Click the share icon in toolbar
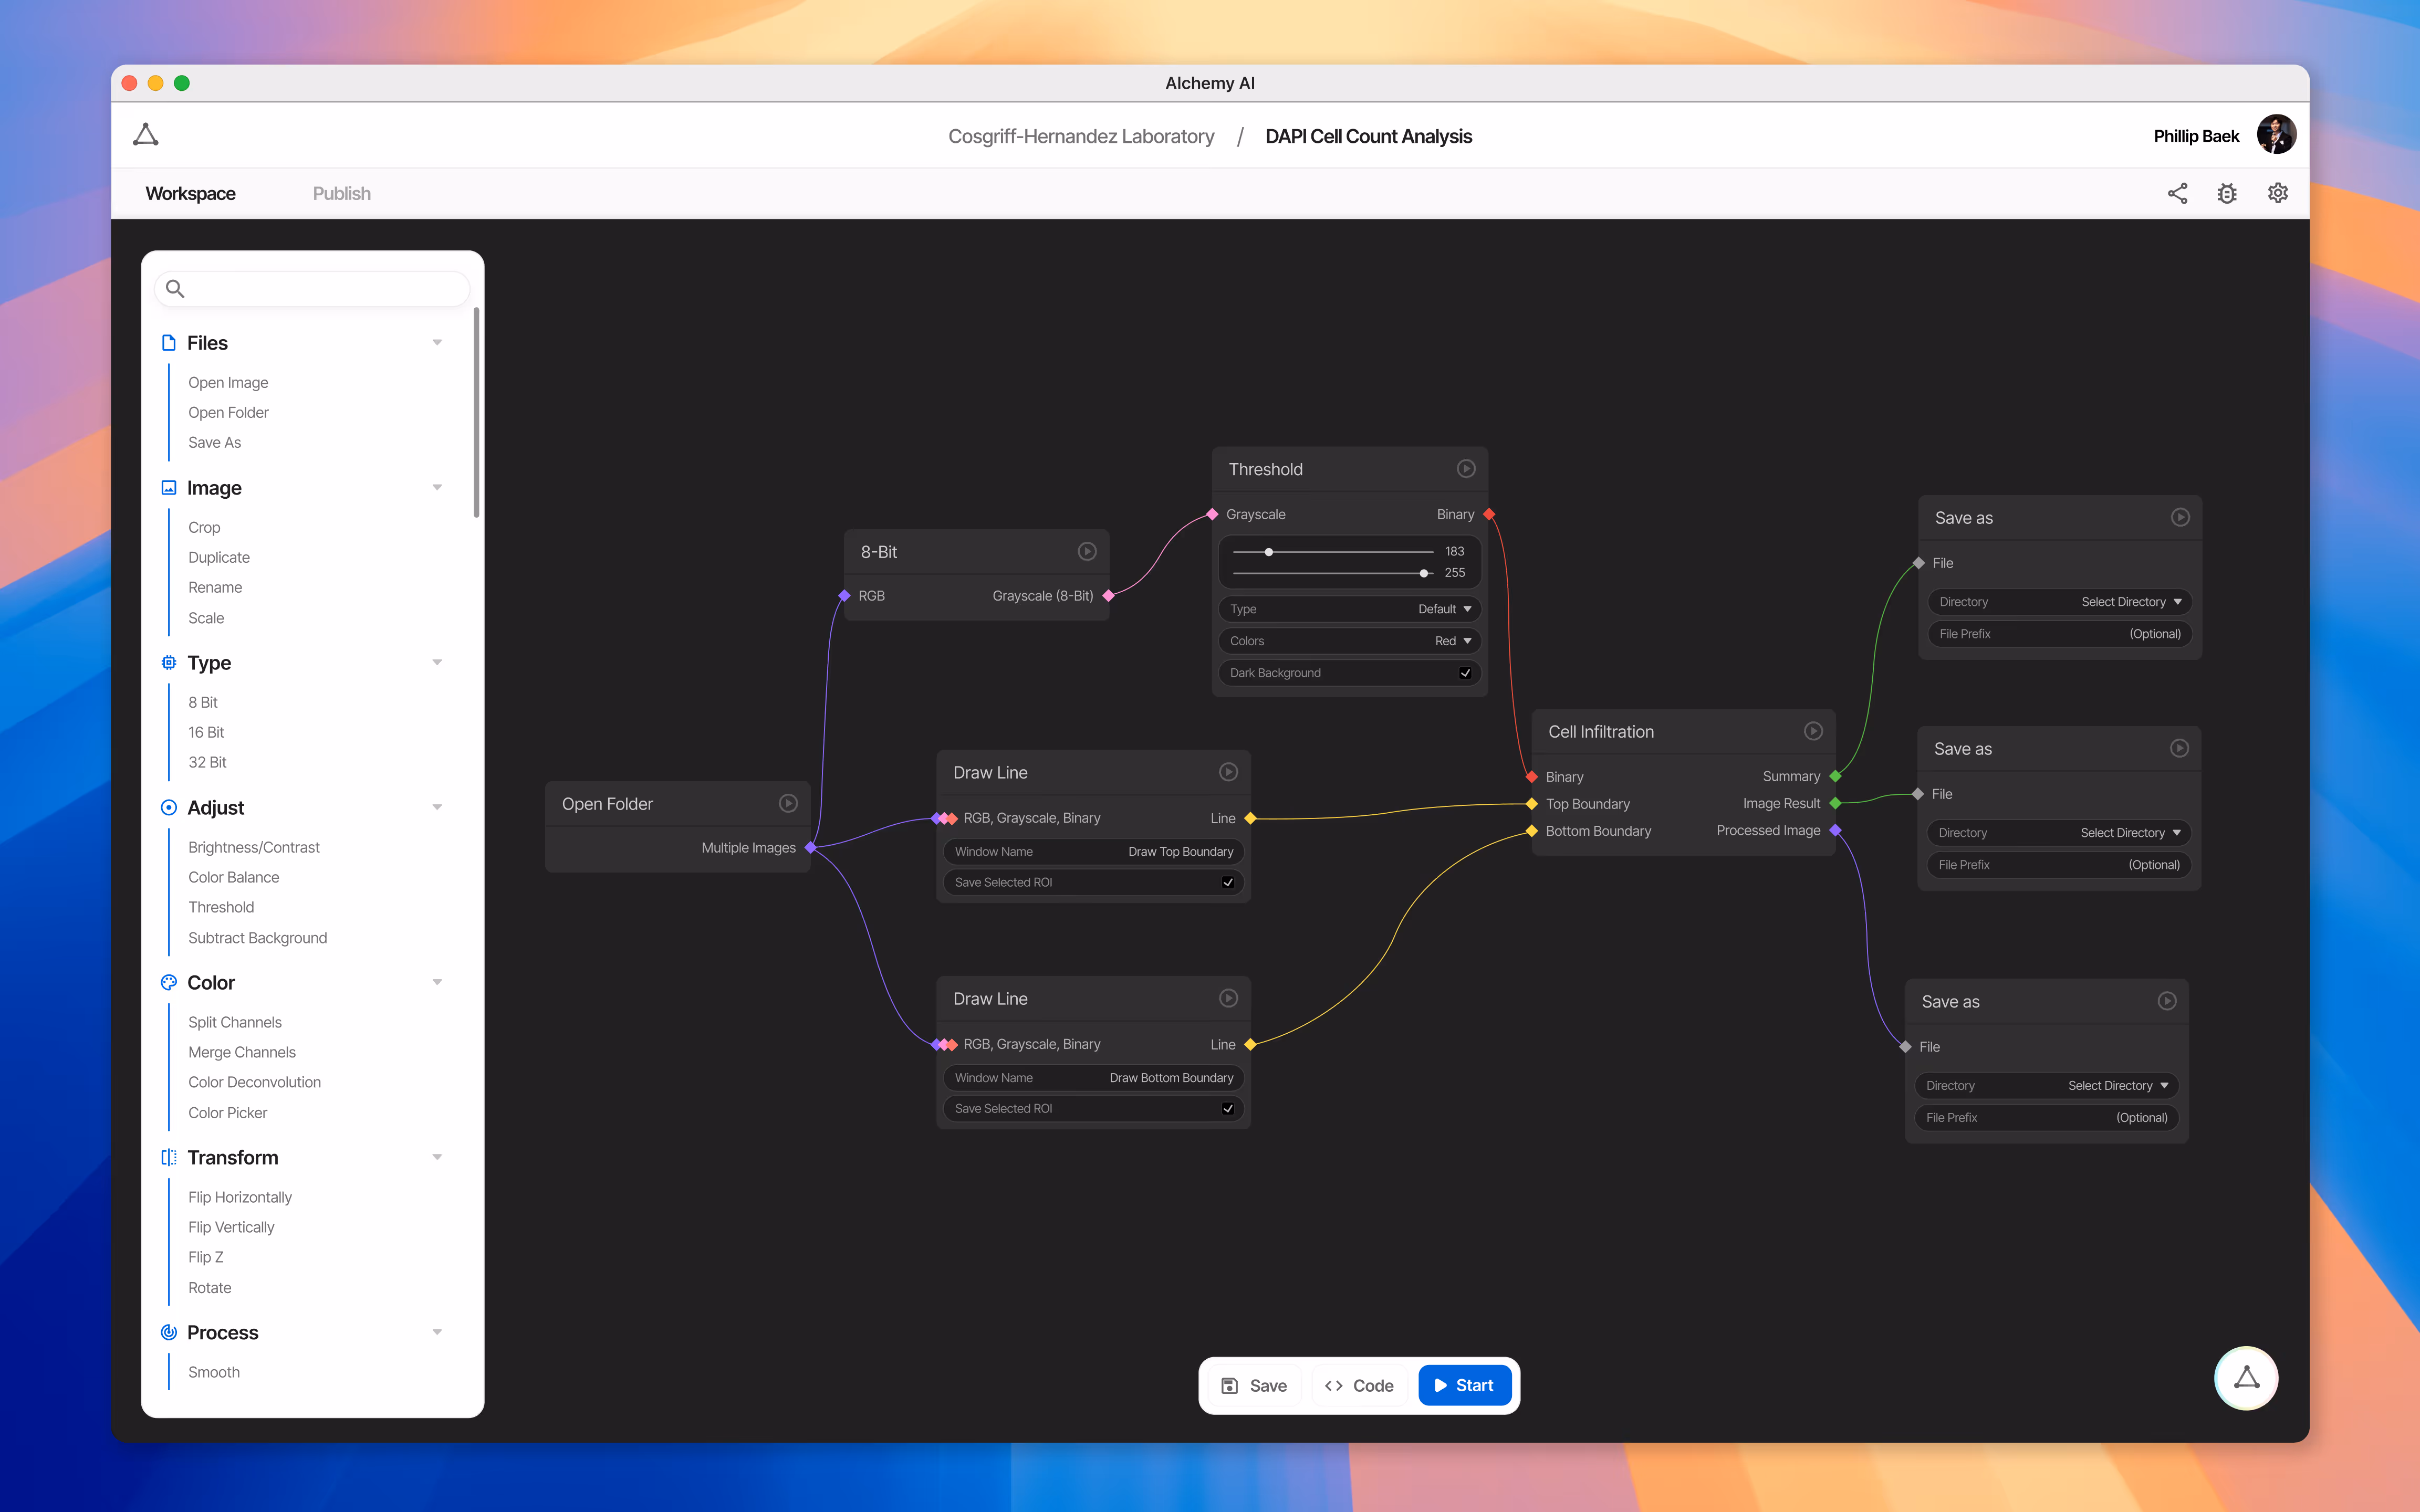2420x1512 pixels. (2177, 193)
